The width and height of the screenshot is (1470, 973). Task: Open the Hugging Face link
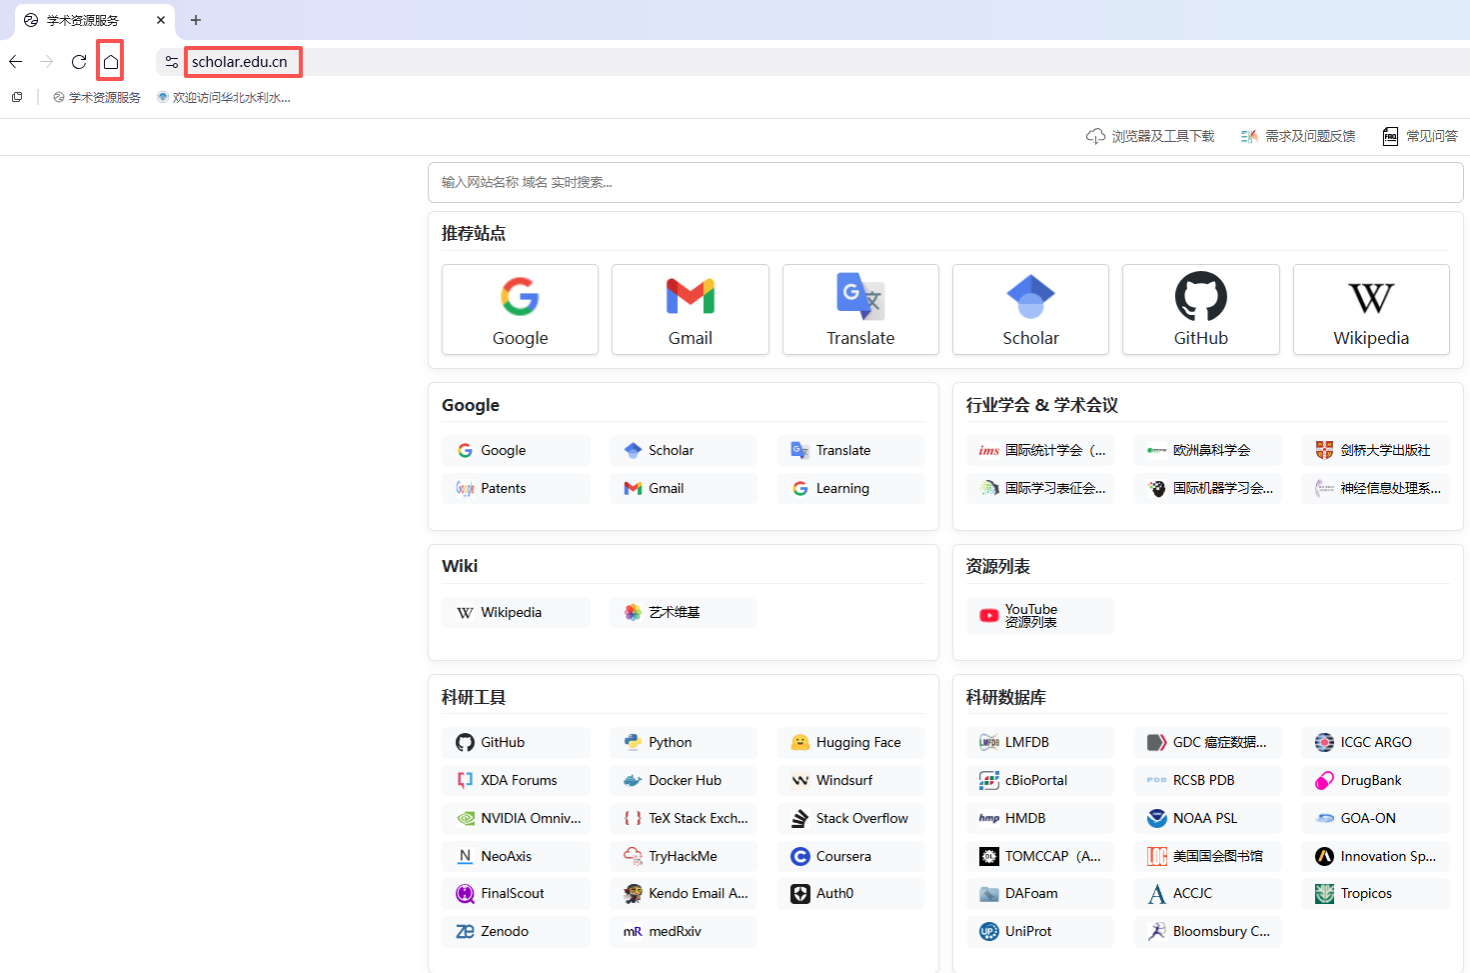tap(851, 742)
